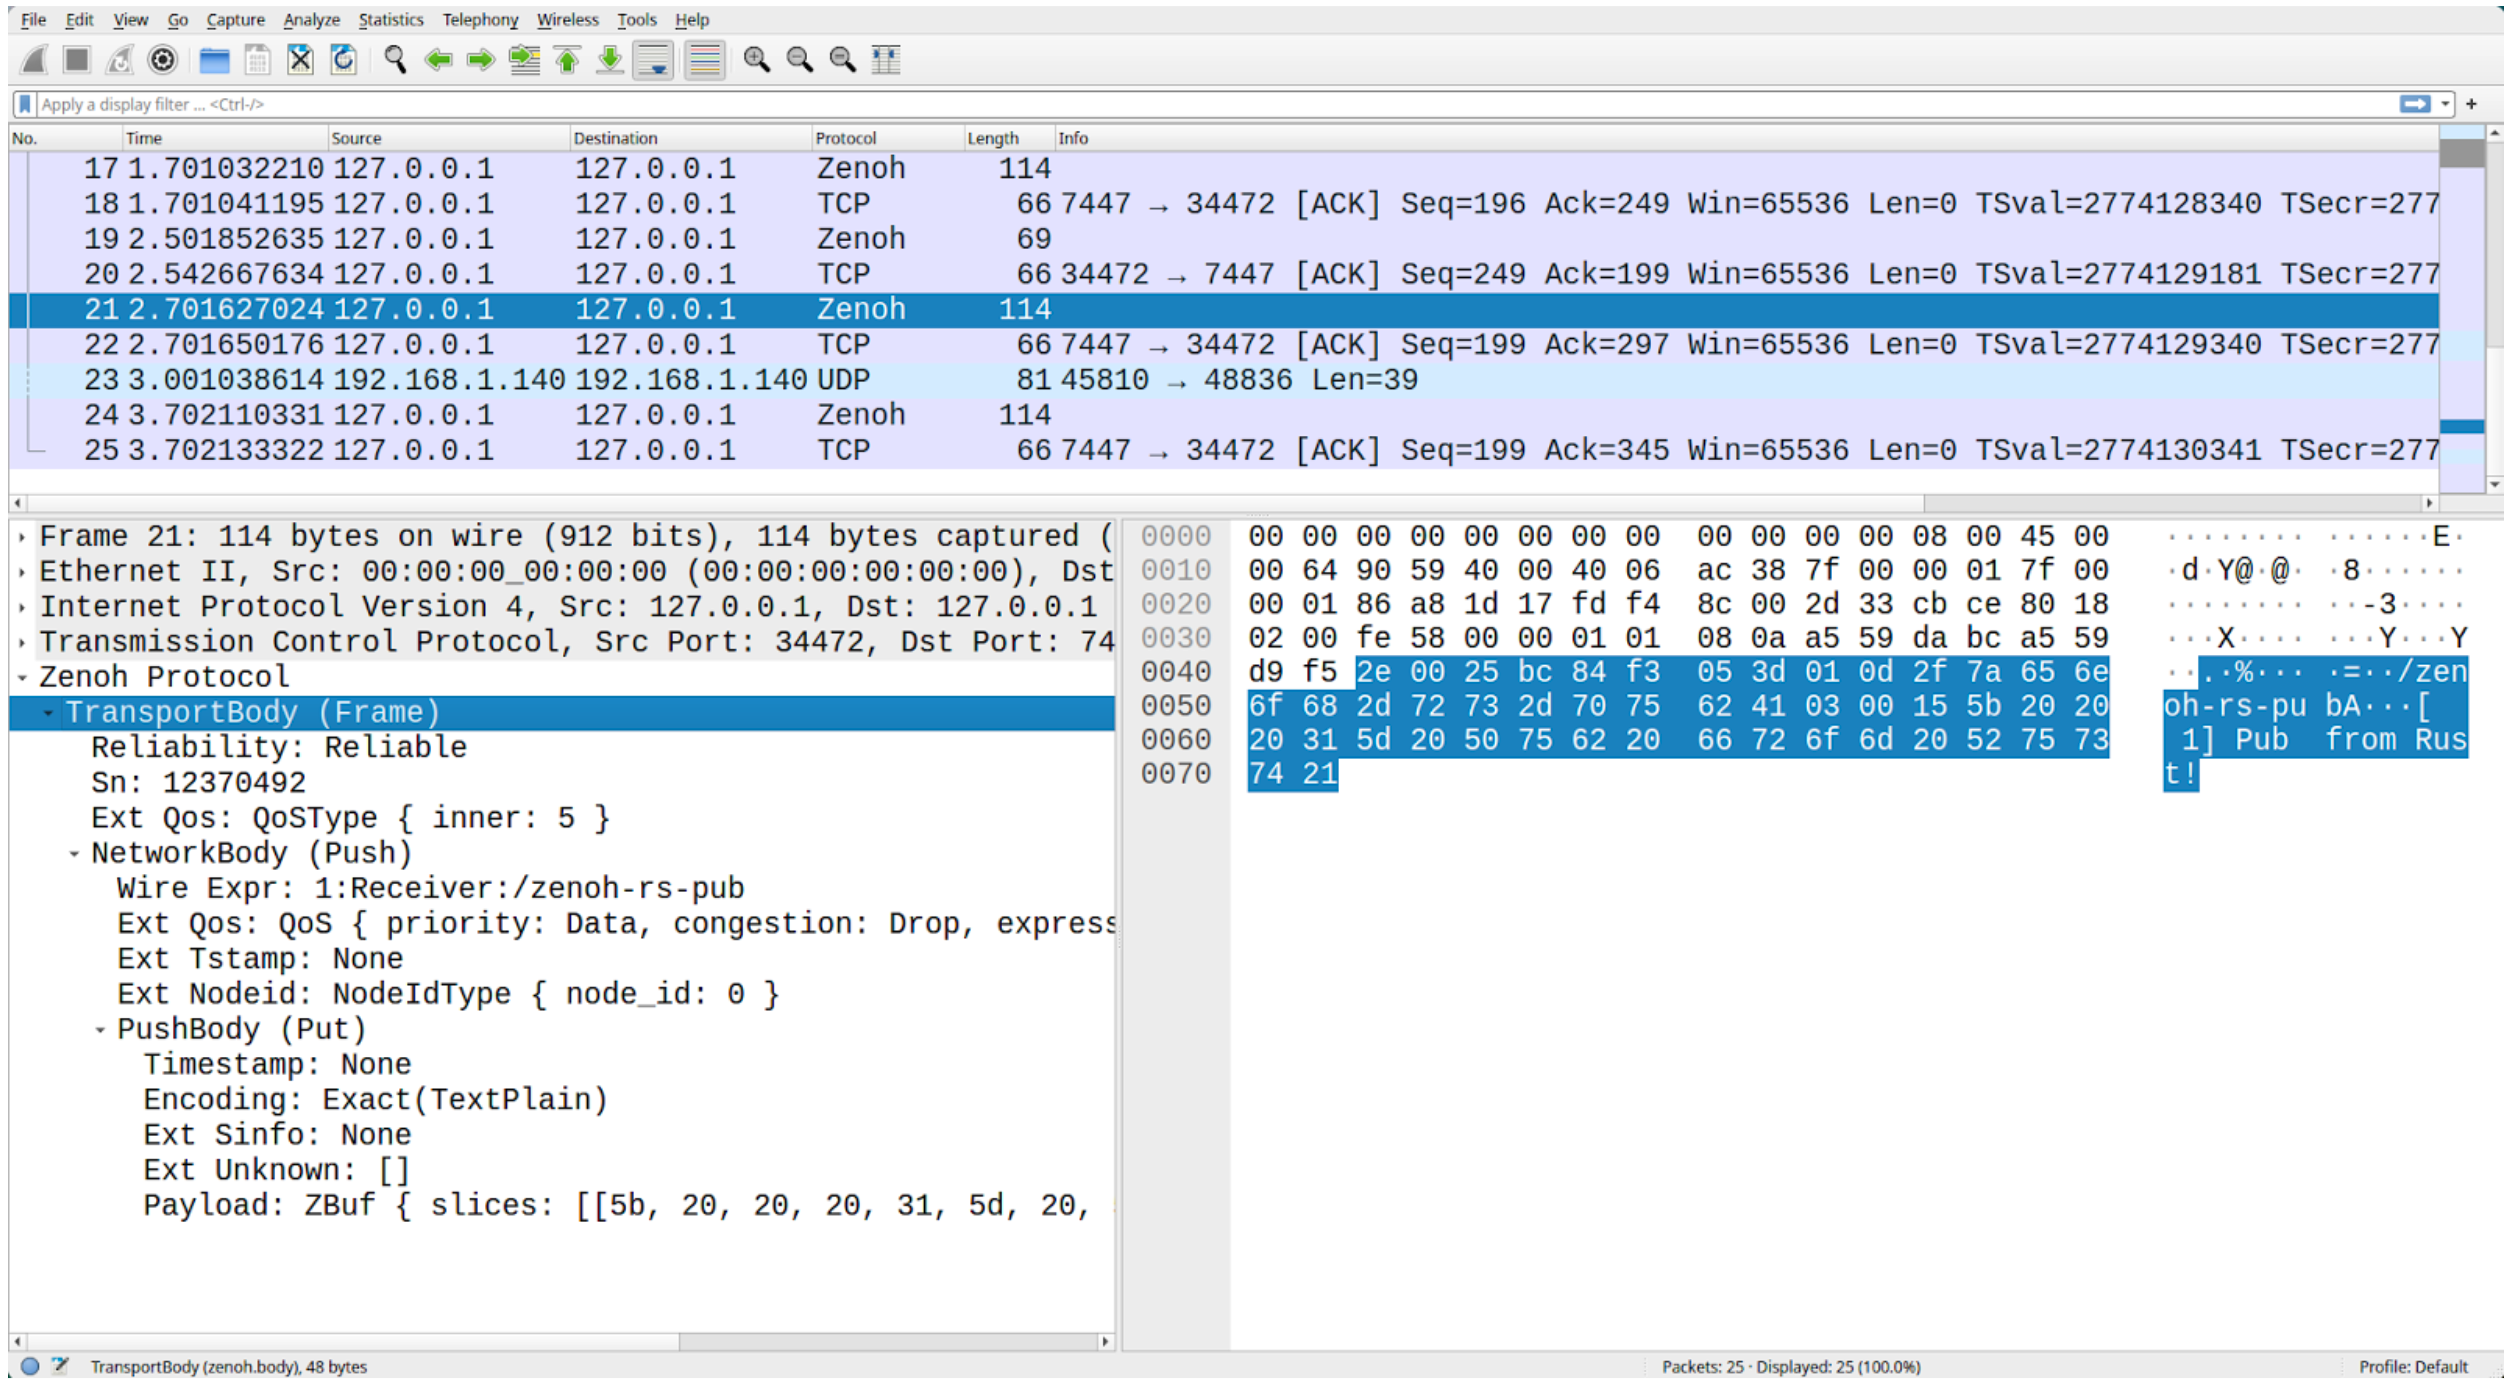Click the close capture file icon

coord(300,60)
